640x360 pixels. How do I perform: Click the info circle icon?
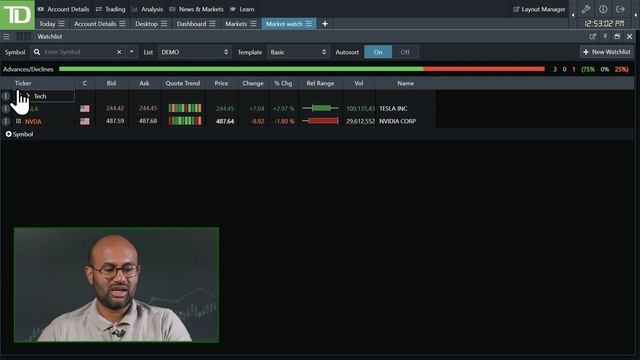click(603, 9)
